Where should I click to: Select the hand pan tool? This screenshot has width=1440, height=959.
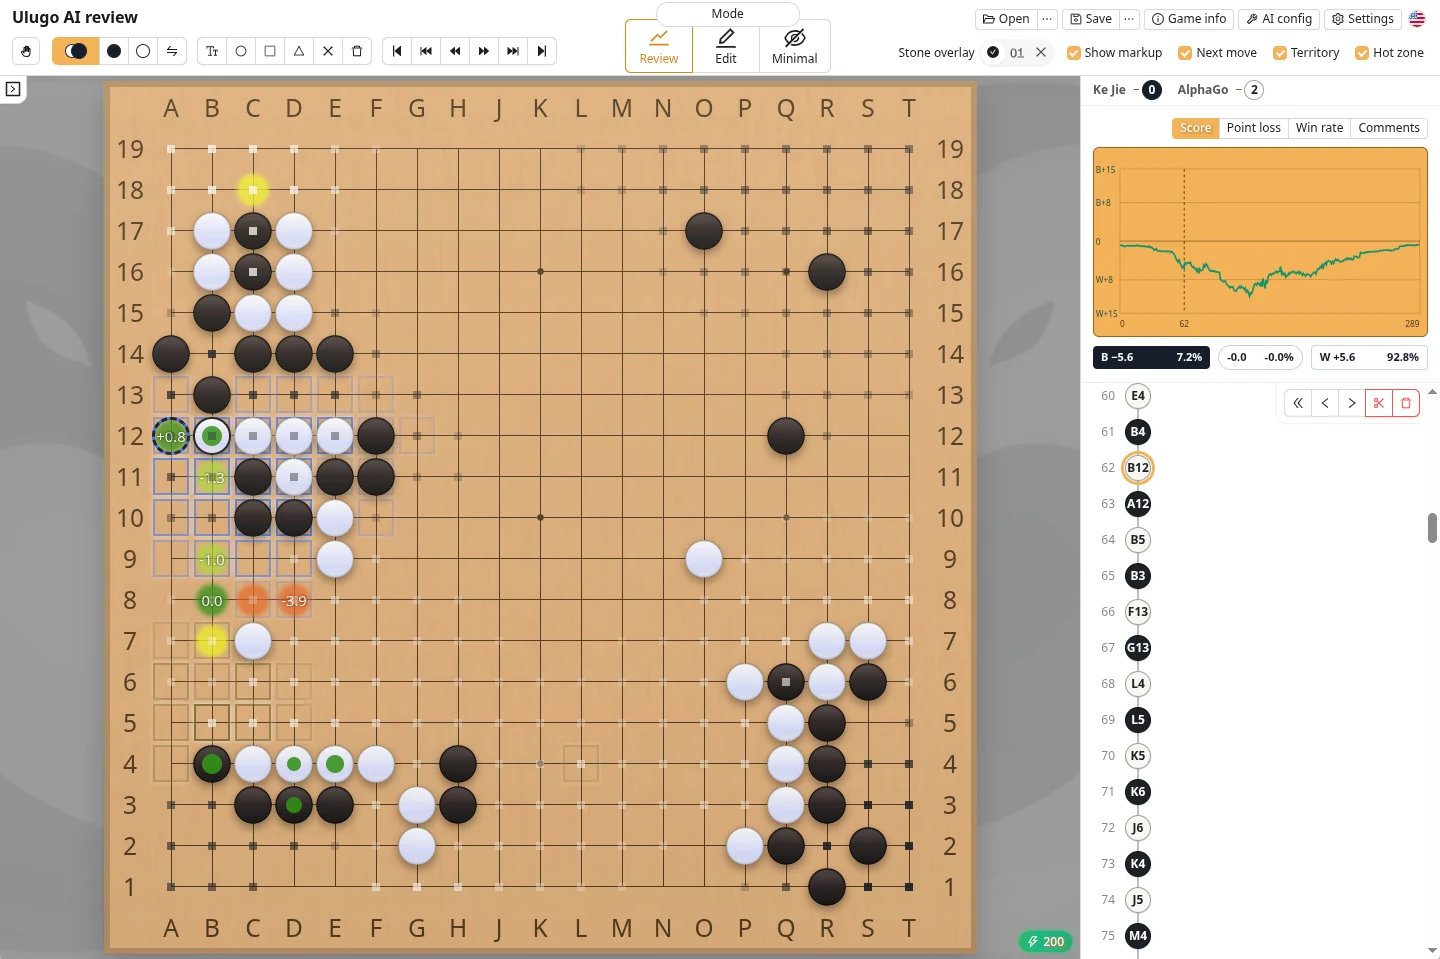tap(26, 51)
